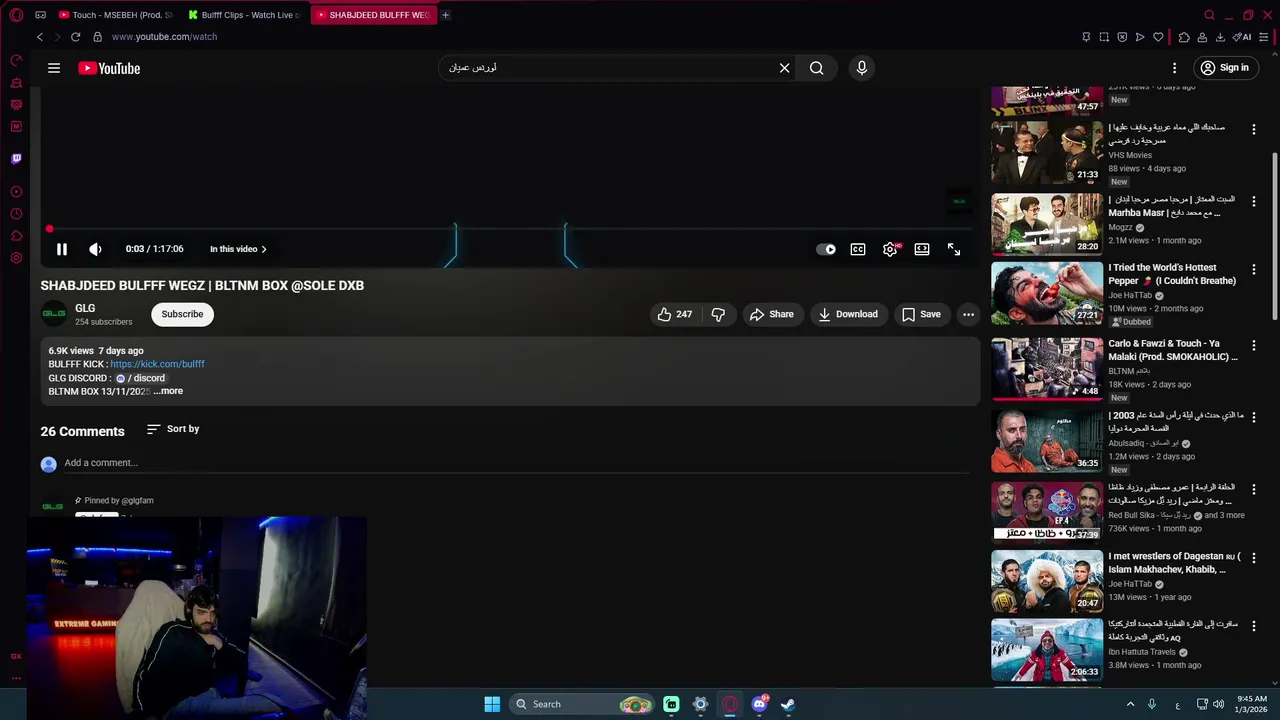
Task: Open World's Hottest Pepper video thumbnail
Action: click(1047, 293)
